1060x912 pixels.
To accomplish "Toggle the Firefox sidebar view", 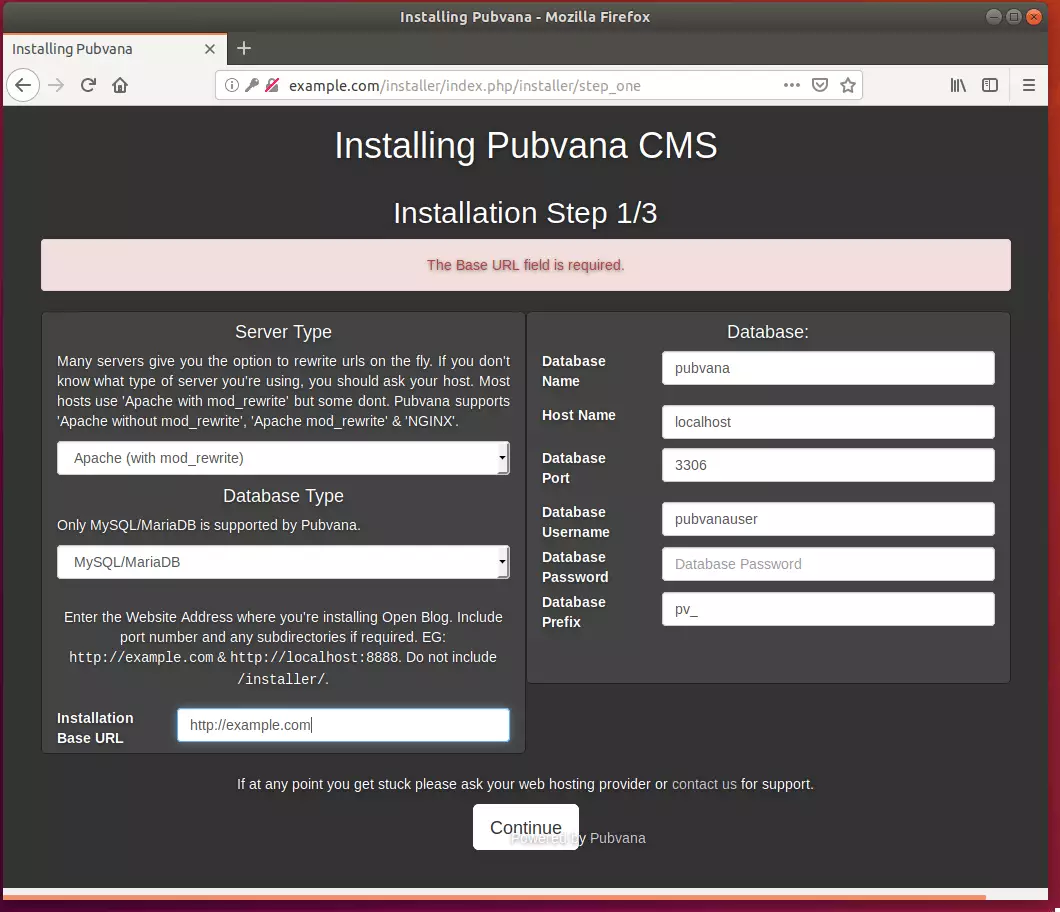I will click(990, 85).
